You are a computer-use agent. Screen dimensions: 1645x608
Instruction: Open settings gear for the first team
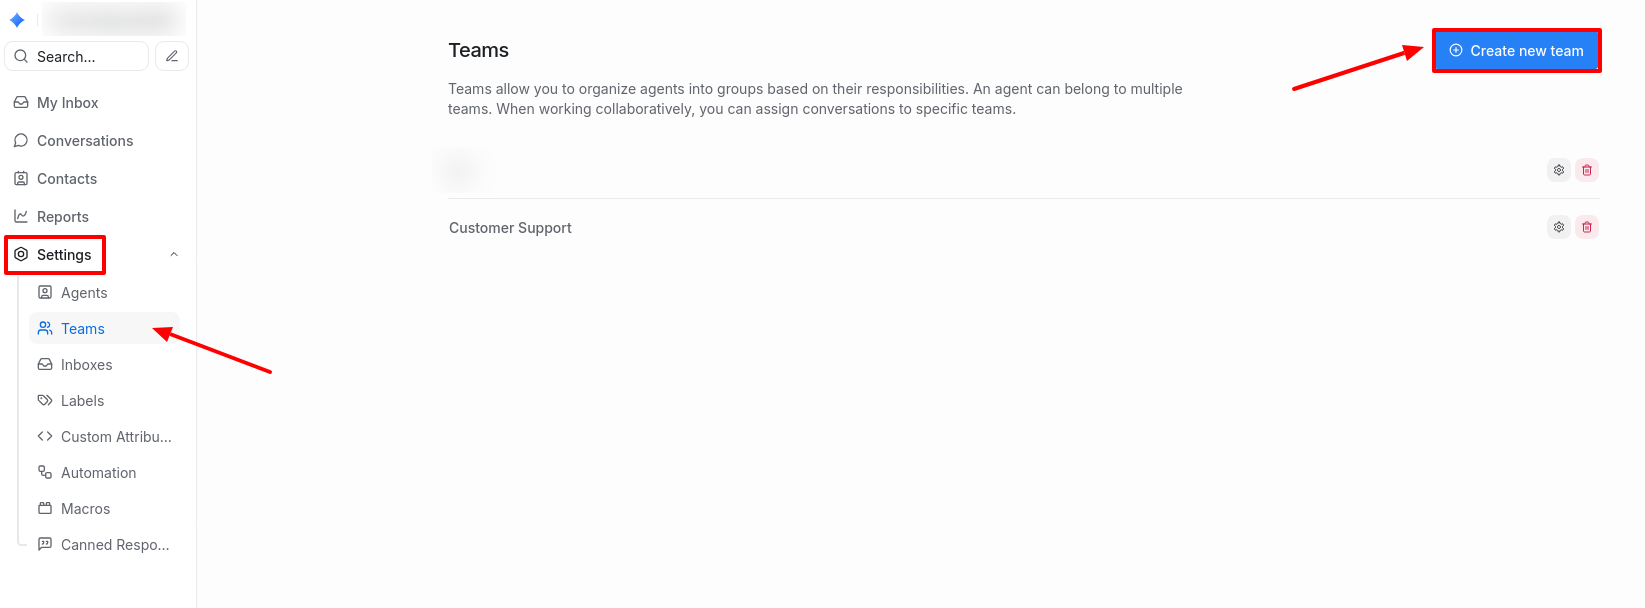(1558, 170)
